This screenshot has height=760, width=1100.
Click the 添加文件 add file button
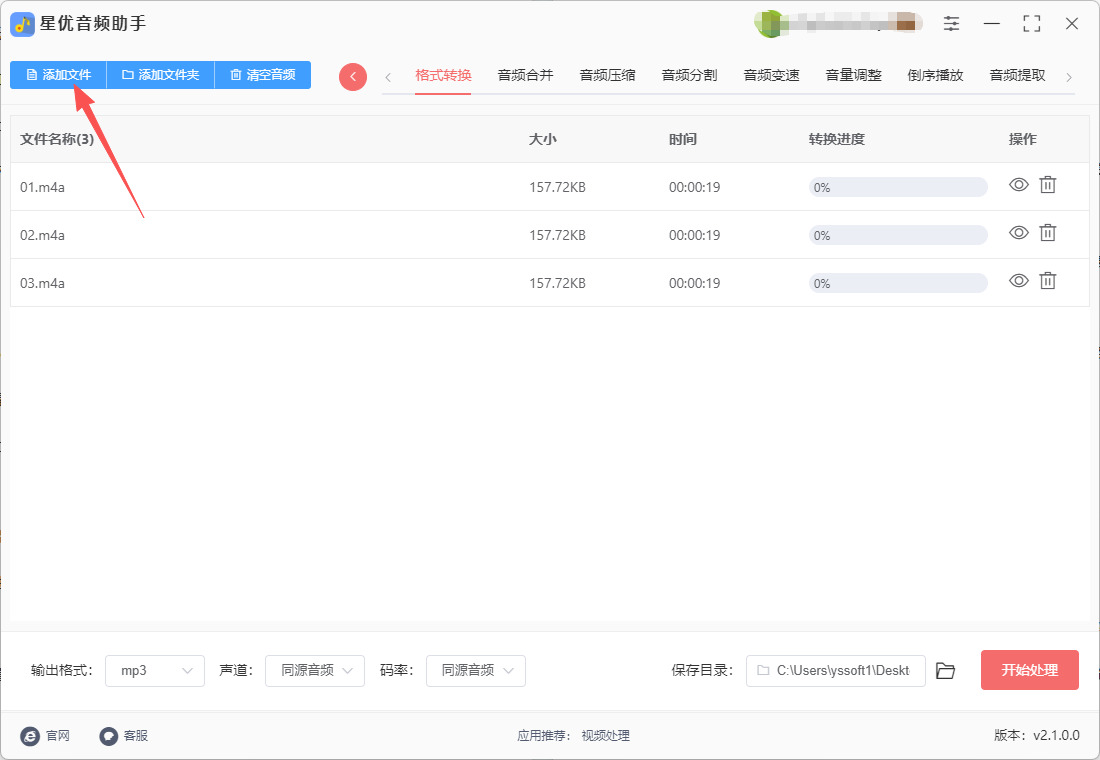(x=58, y=75)
